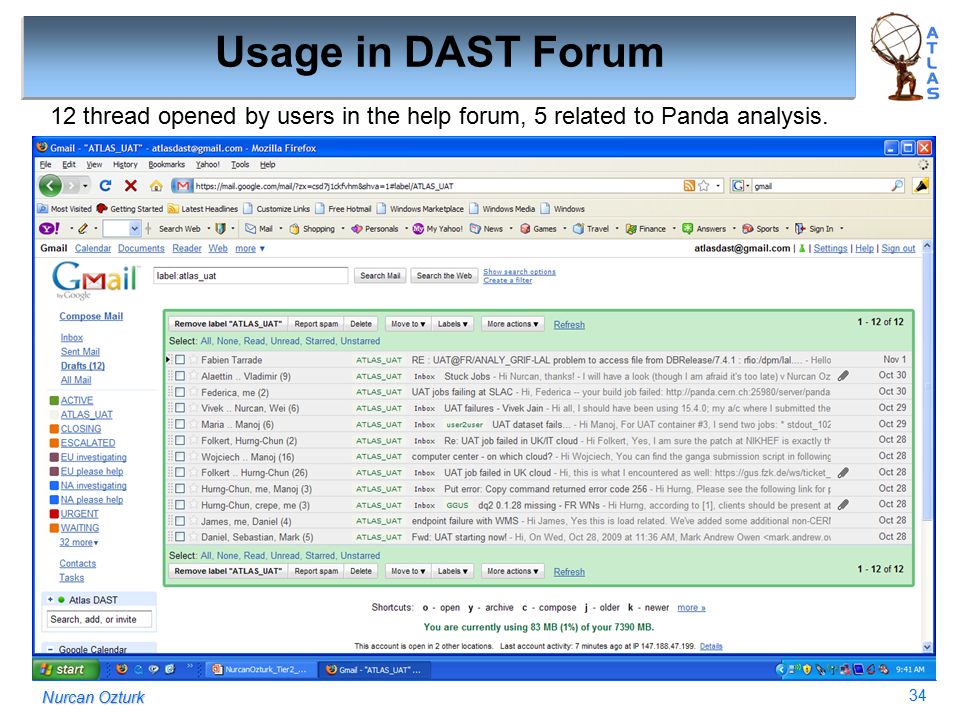Open the Yahoo toolbar search box dropdown

pyautogui.click(x=135, y=229)
